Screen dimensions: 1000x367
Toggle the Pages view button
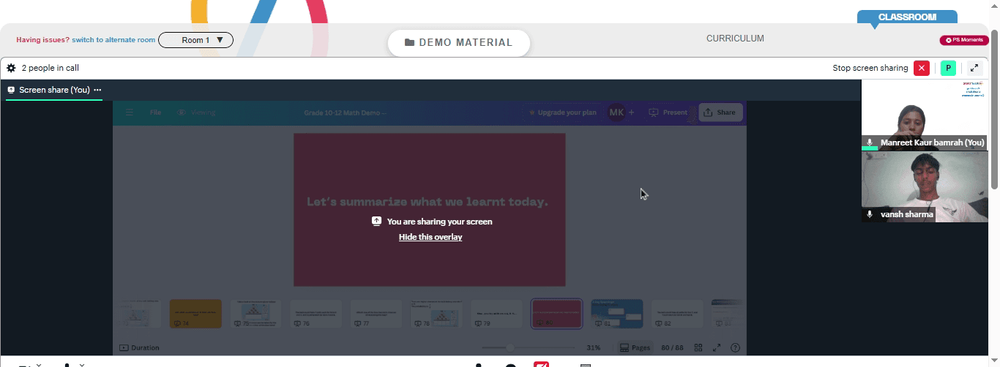click(635, 348)
